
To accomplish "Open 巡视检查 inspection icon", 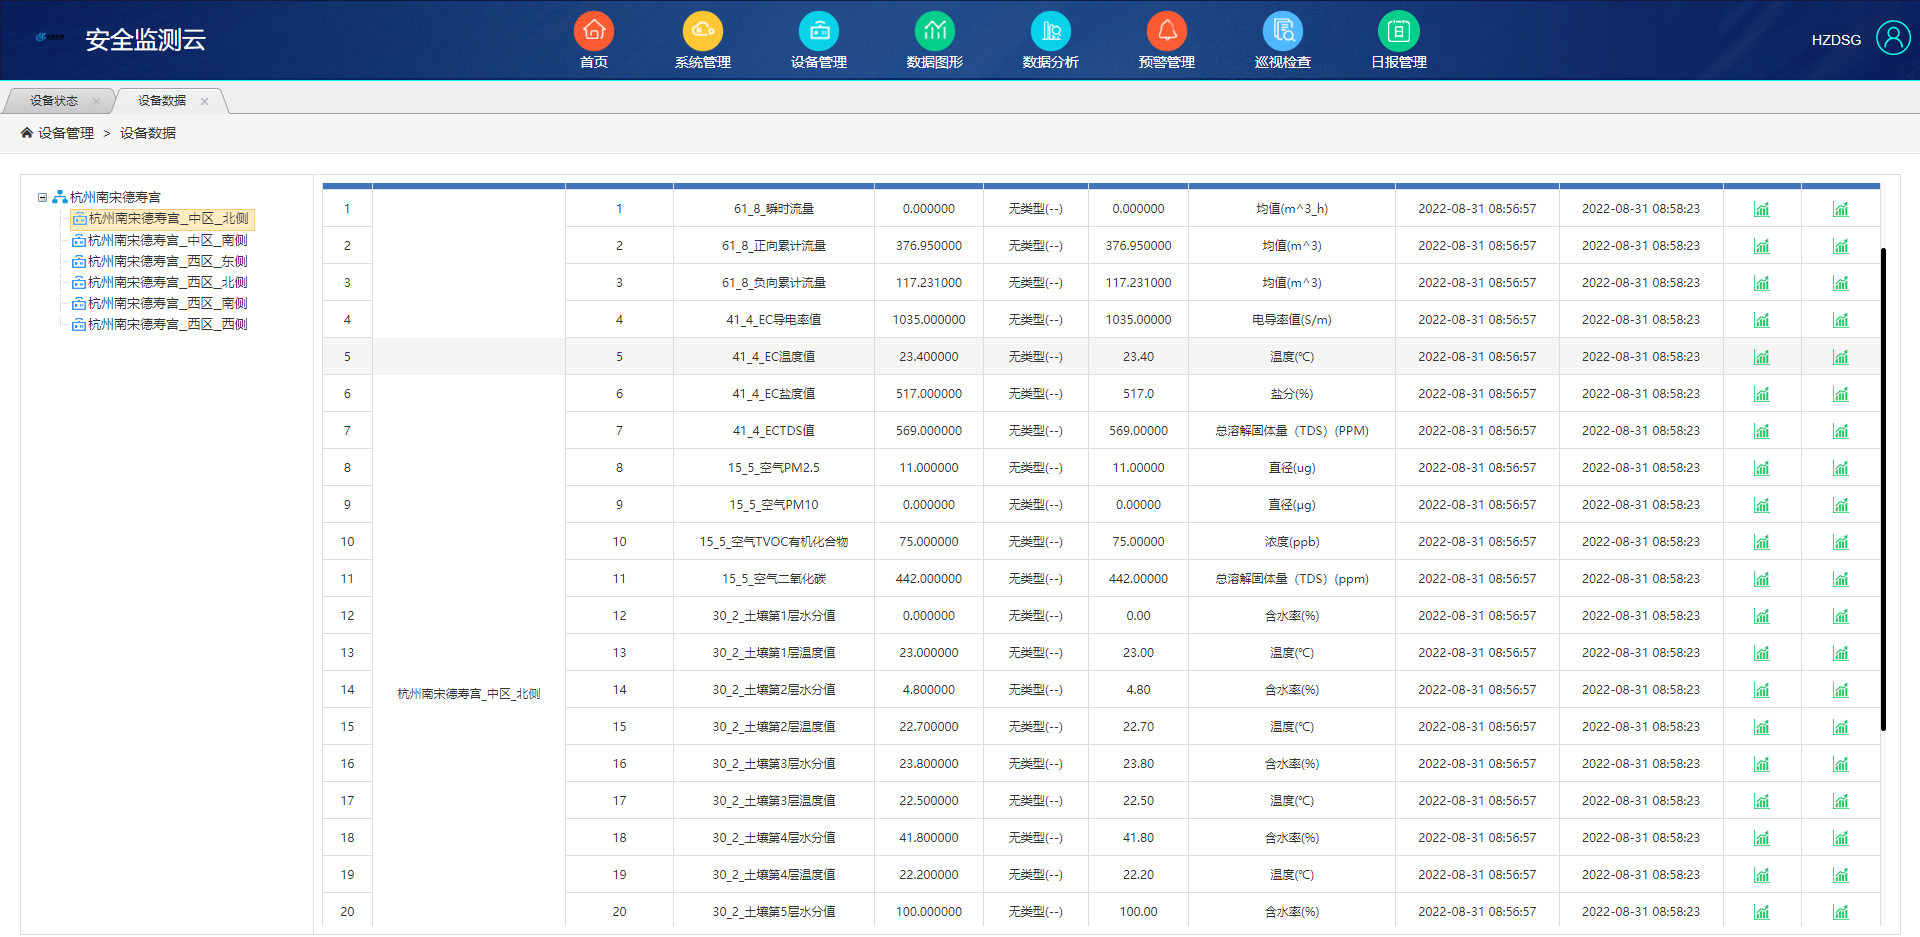I will [x=1283, y=31].
